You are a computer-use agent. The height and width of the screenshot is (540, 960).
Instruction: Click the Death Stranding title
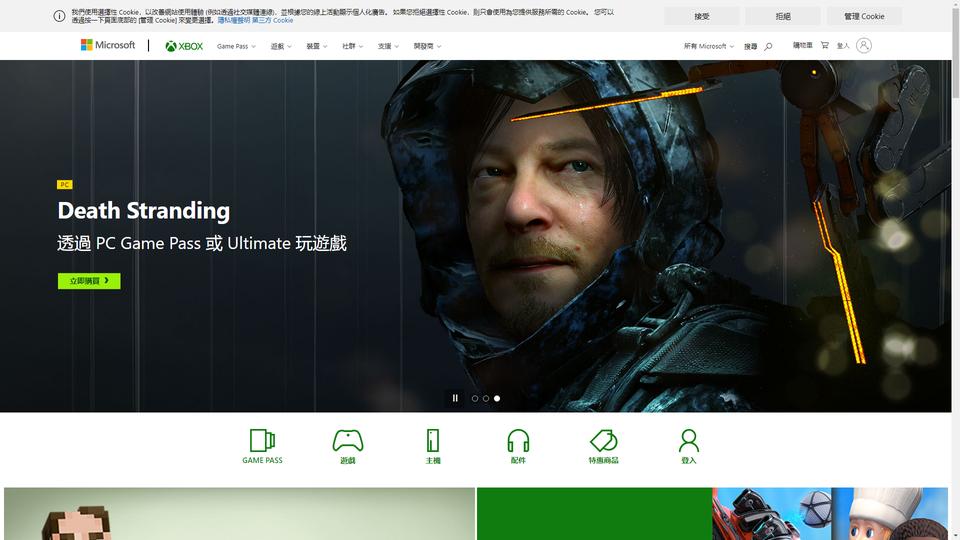pyautogui.click(x=144, y=211)
